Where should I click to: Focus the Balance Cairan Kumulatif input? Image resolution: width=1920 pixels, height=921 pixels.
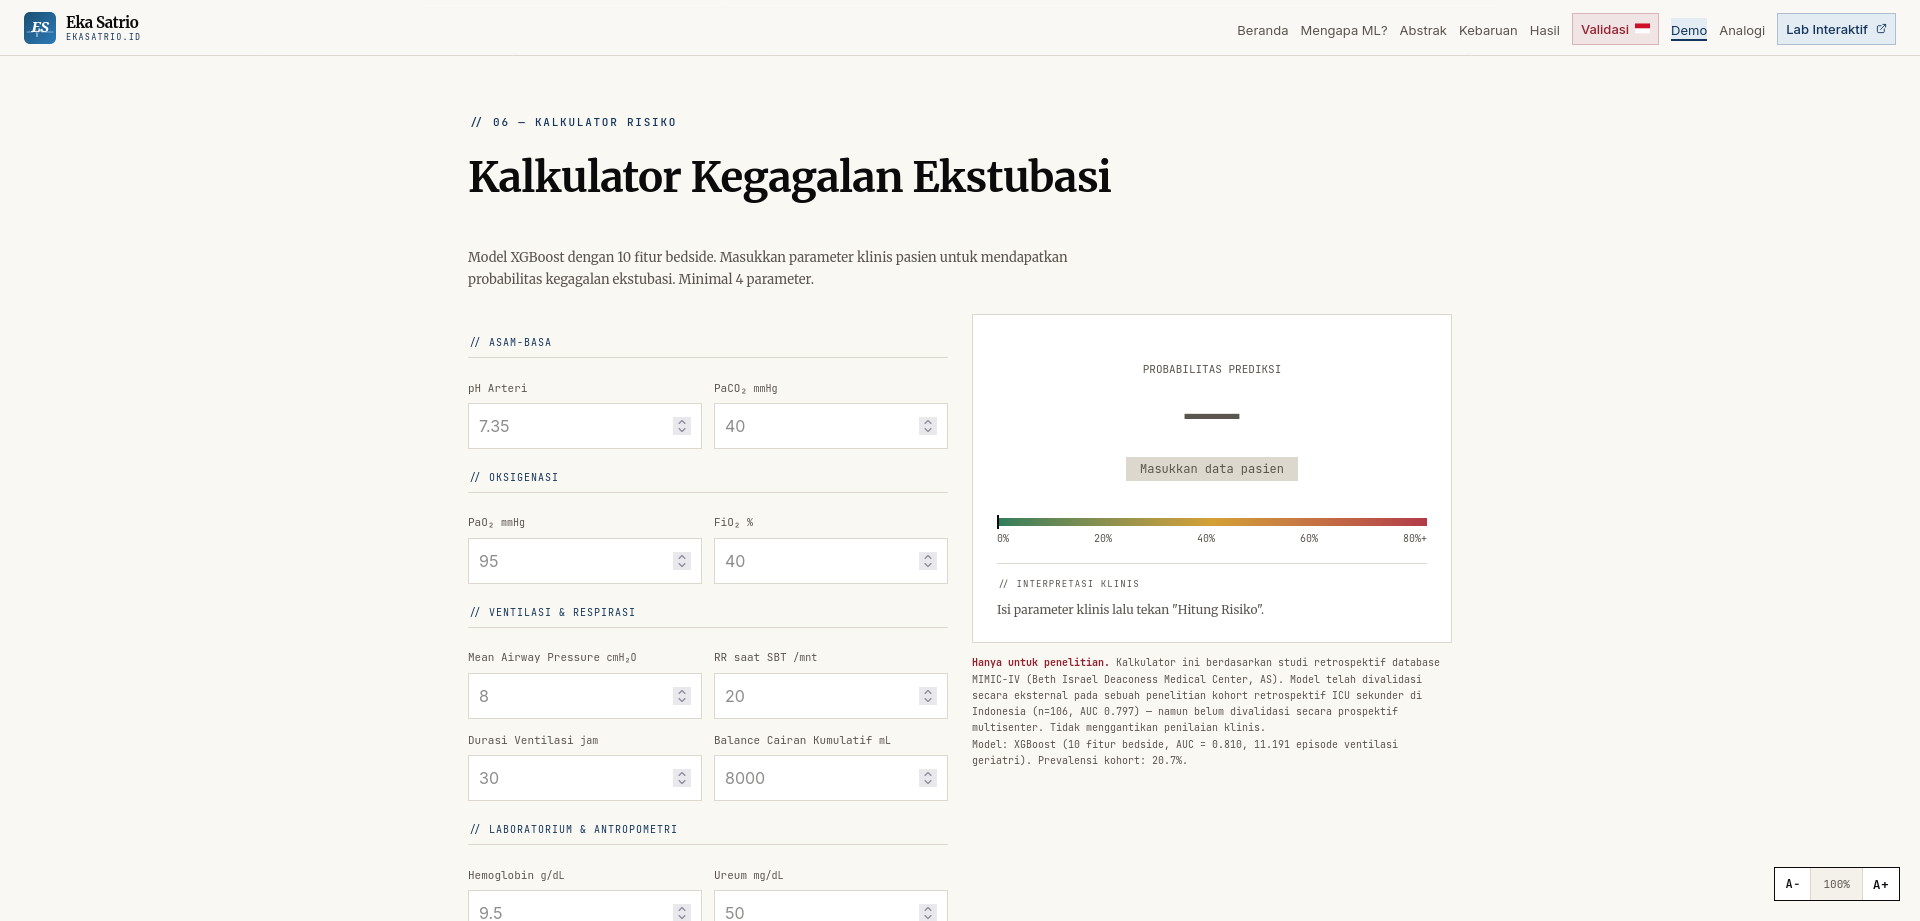831,778
